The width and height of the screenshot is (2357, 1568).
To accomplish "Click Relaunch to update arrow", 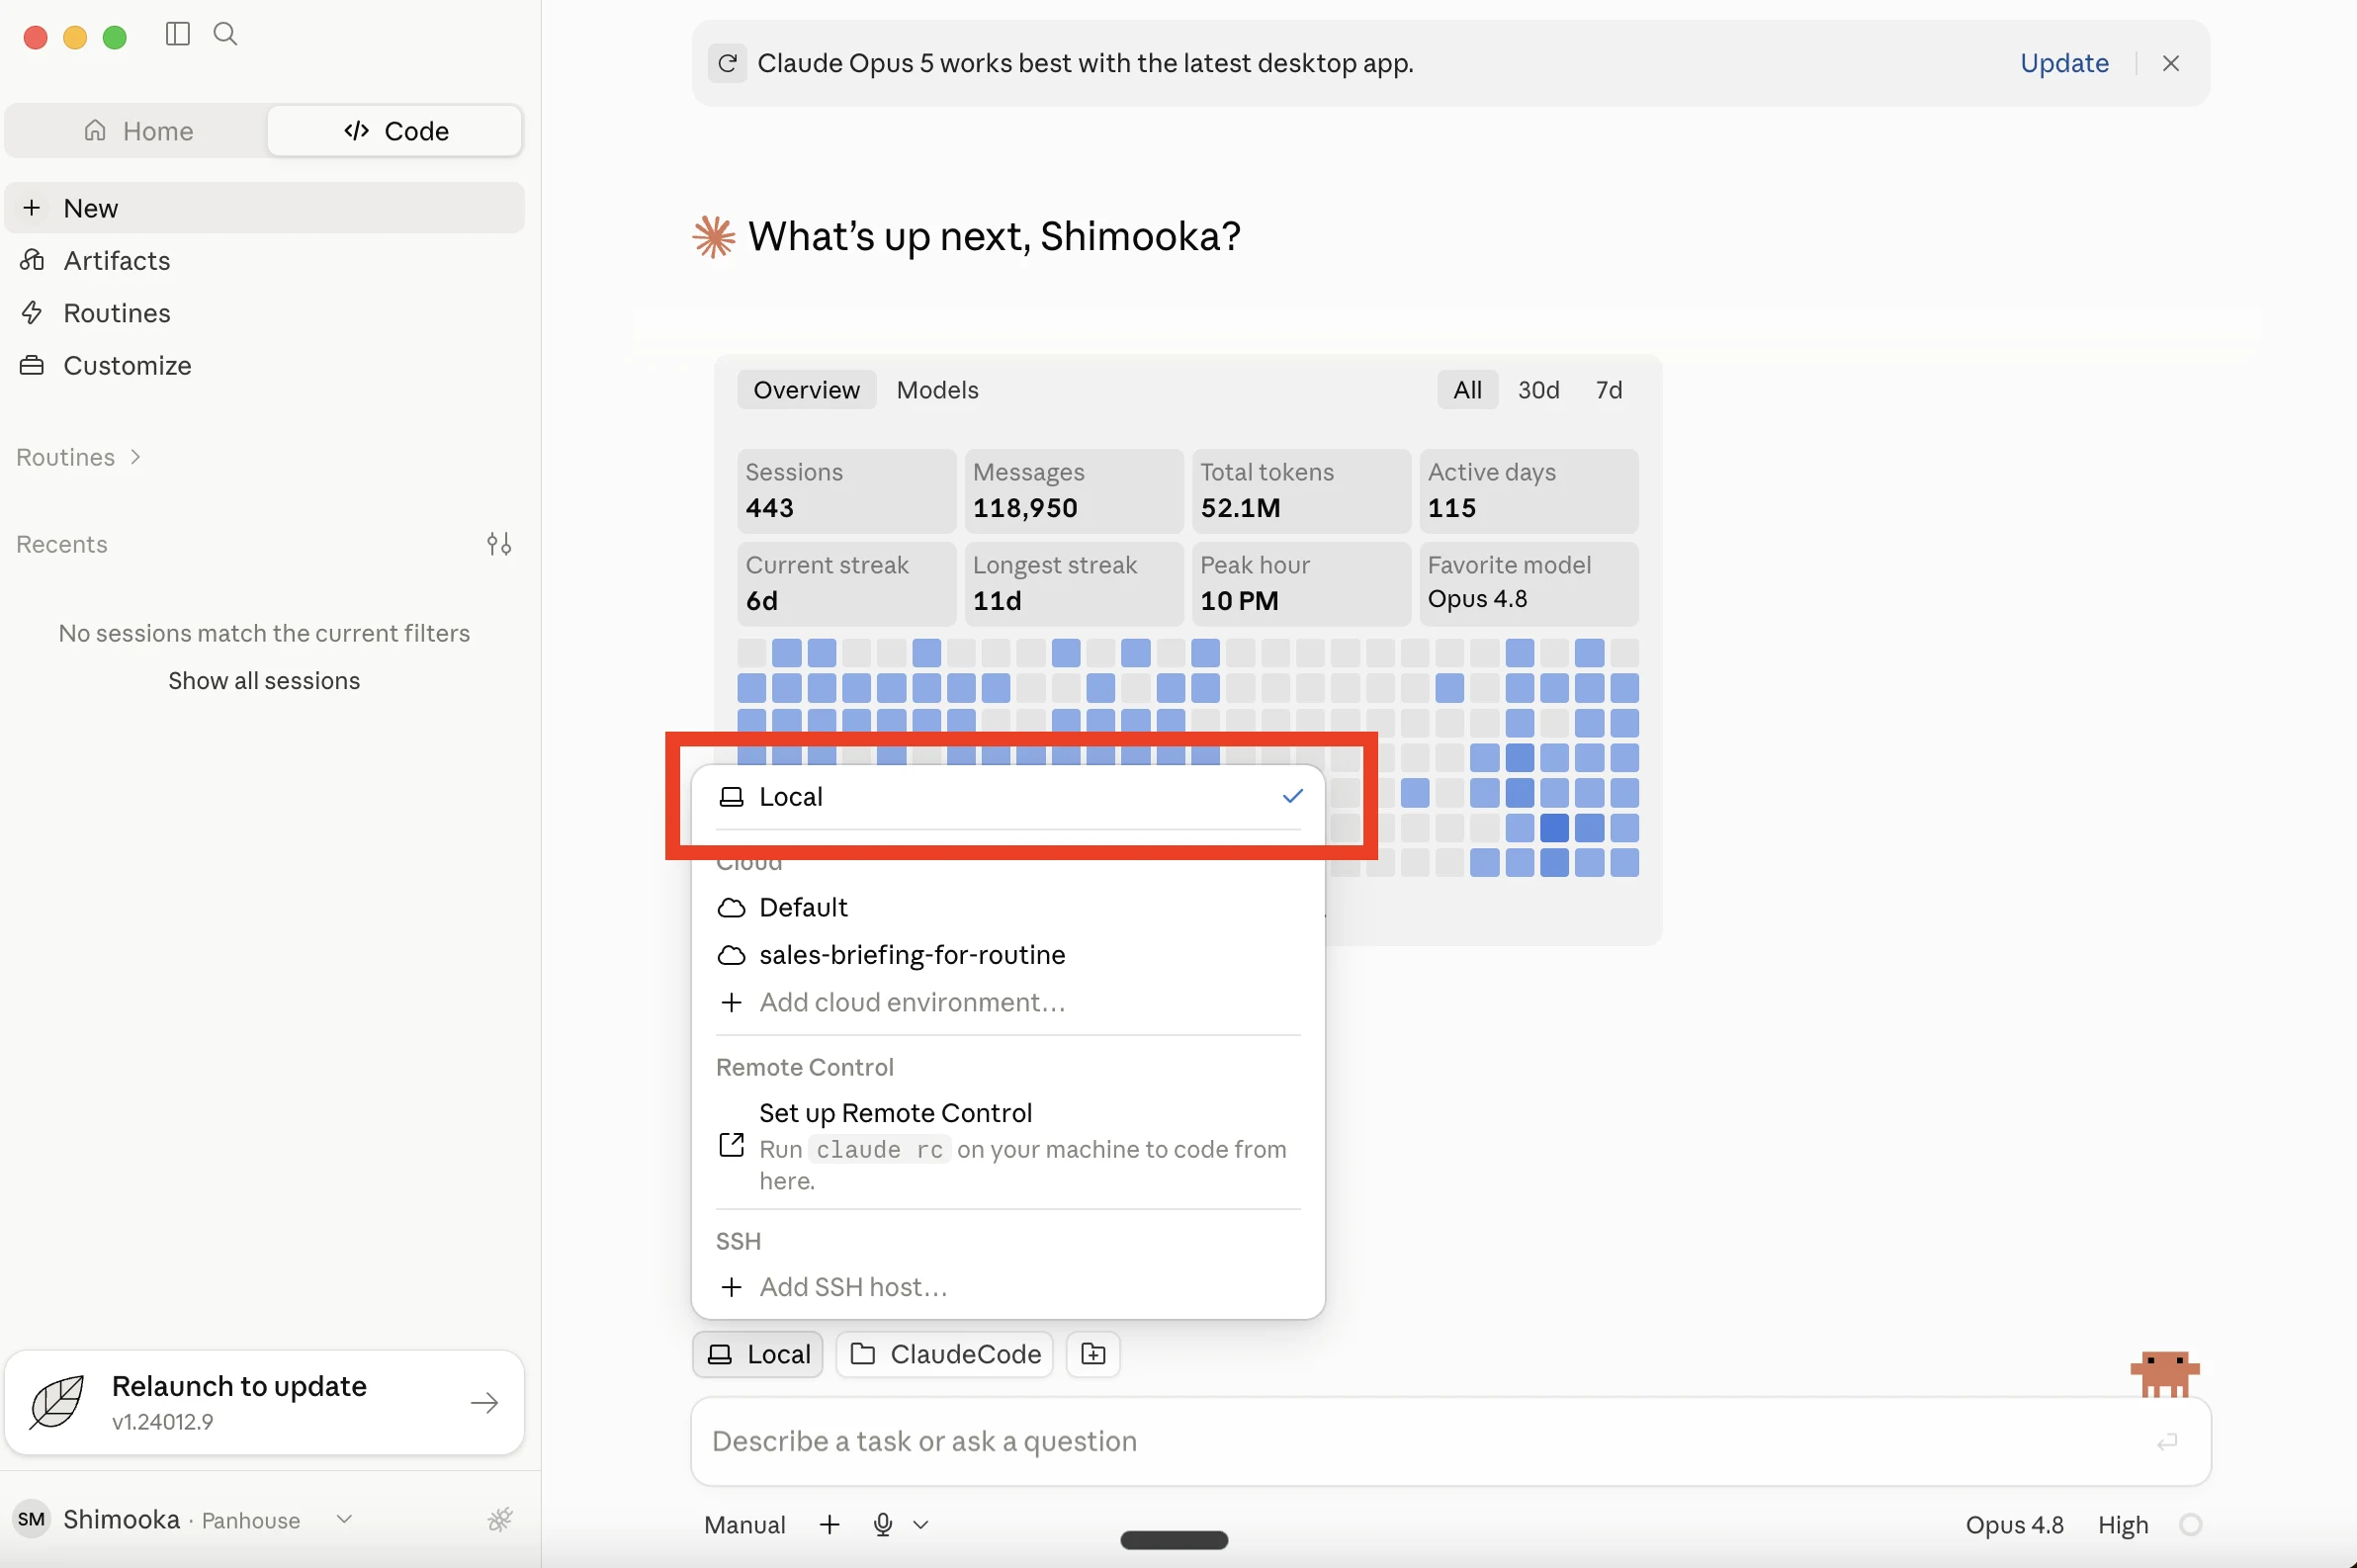I will tap(485, 1403).
